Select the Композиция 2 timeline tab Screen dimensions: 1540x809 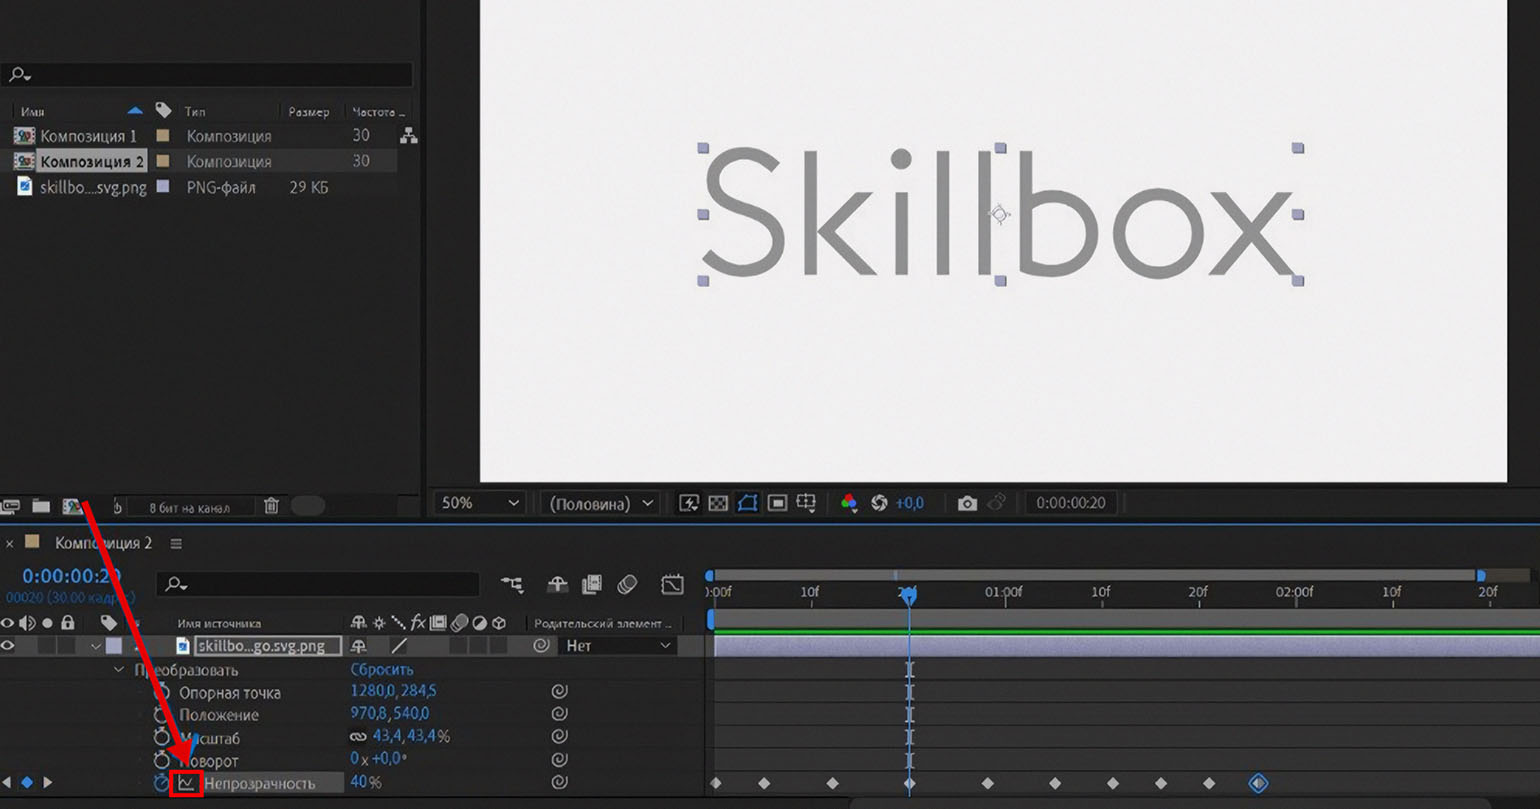103,543
